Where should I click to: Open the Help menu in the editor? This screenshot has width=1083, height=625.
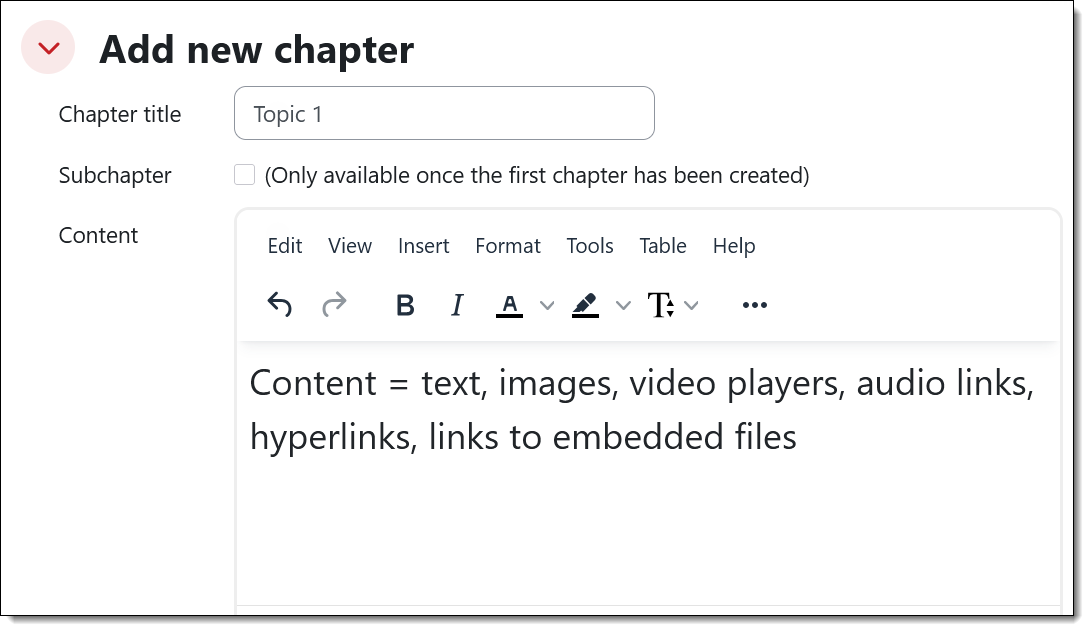click(x=734, y=246)
